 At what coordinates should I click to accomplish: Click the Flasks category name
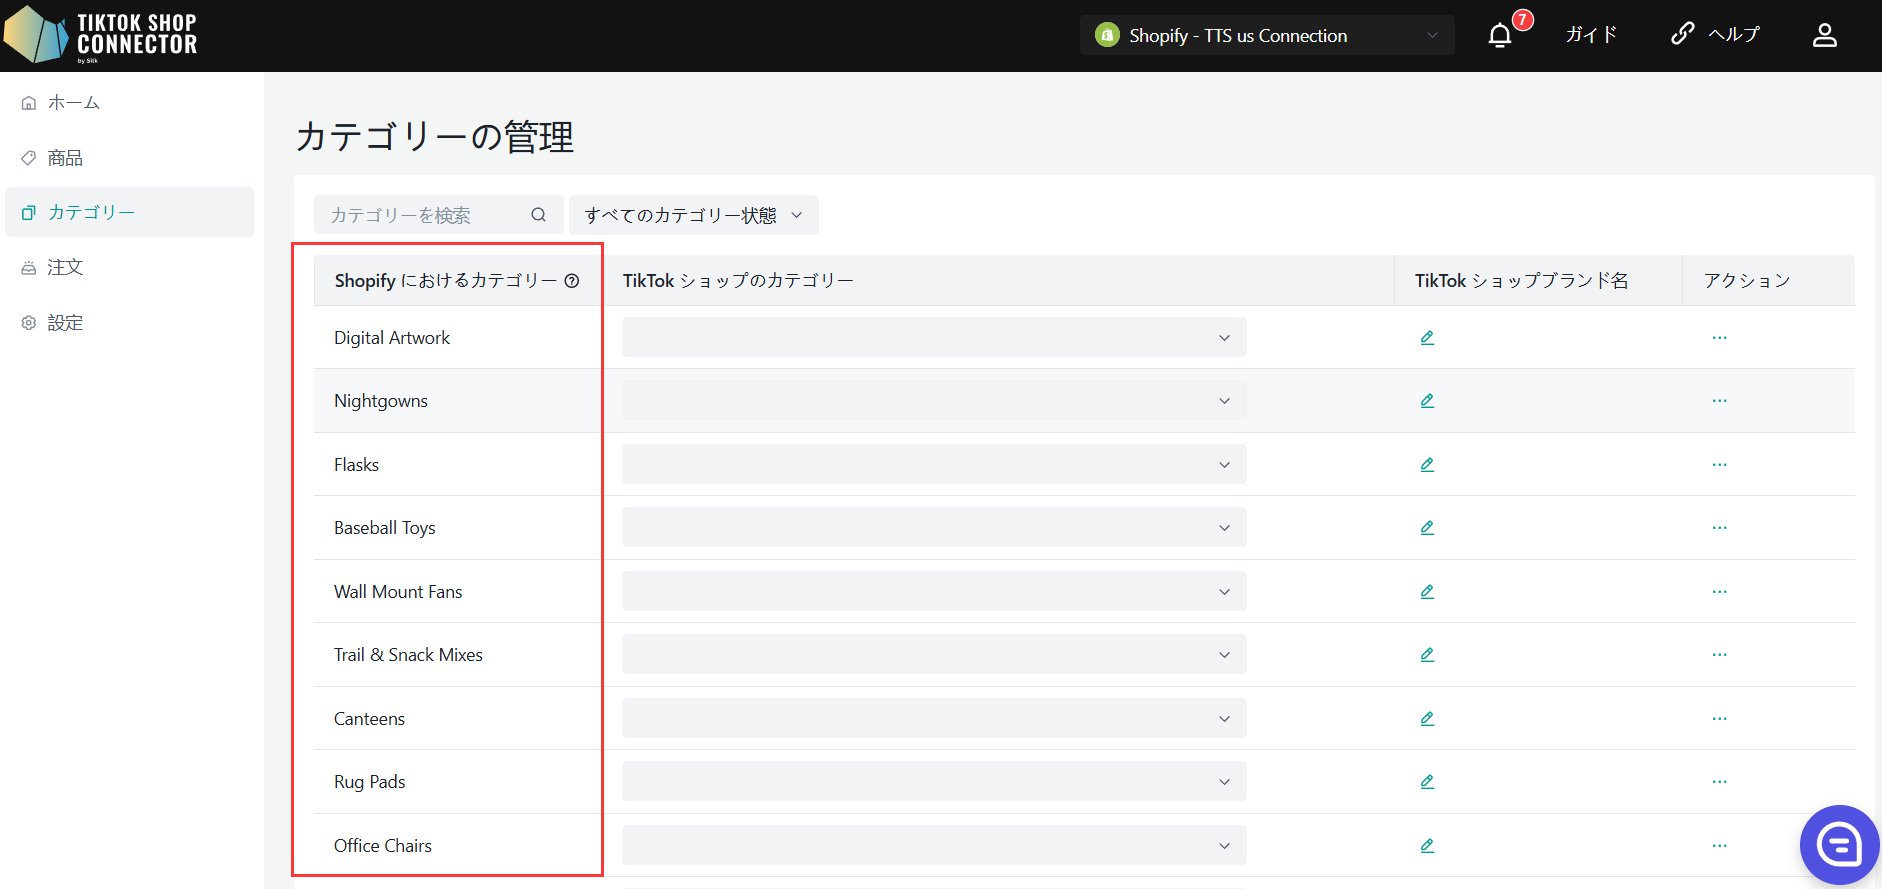357,465
